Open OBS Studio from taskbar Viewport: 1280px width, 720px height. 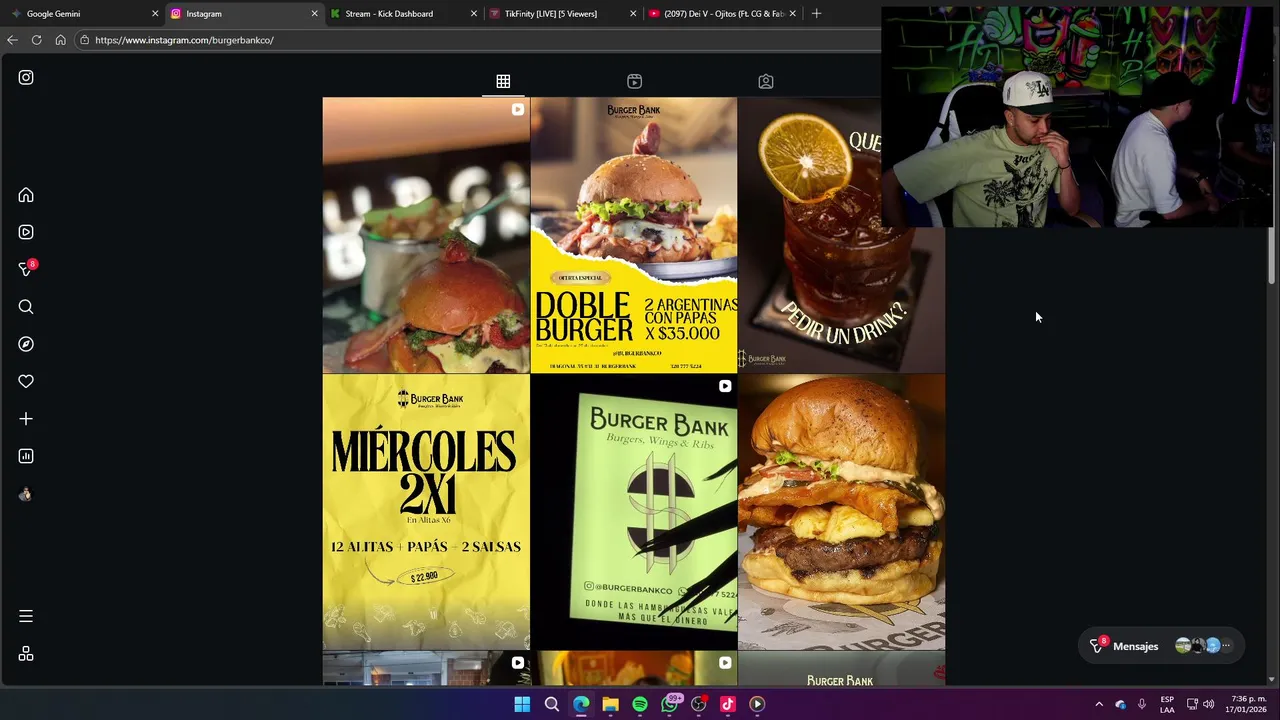699,704
